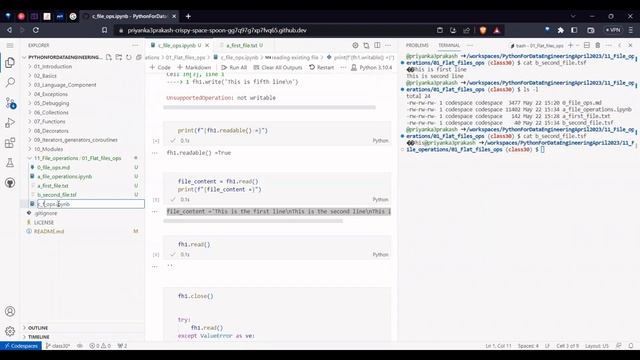The image size is (640, 360).
Task: Collapse all folders in Explorer
Action: [x=138, y=57]
